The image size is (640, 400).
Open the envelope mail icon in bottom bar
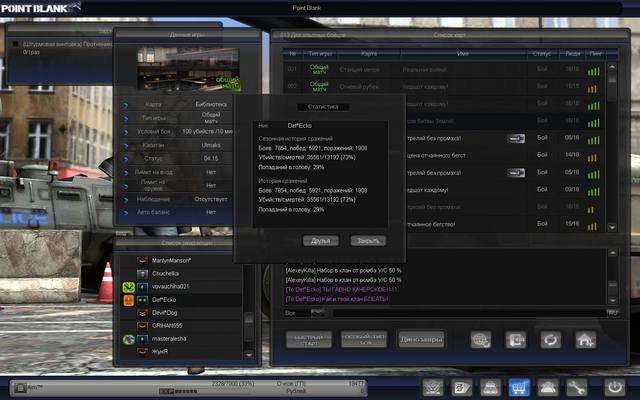pos(547,387)
